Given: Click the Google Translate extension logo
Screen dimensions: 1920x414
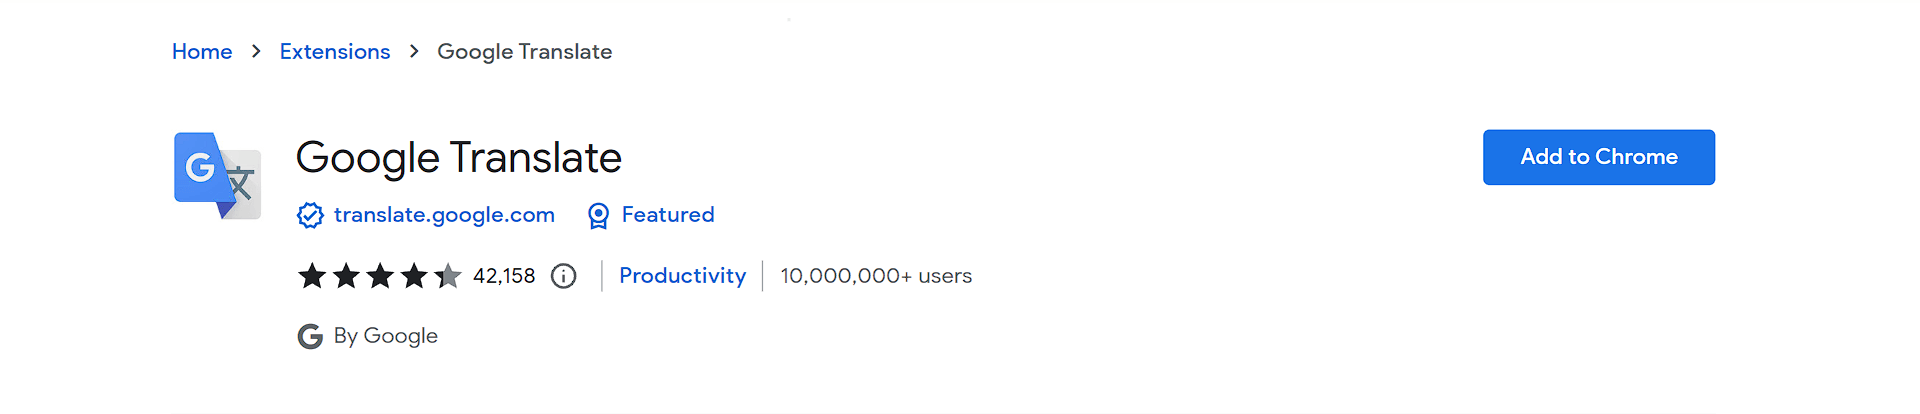Looking at the screenshot, I should click(218, 176).
